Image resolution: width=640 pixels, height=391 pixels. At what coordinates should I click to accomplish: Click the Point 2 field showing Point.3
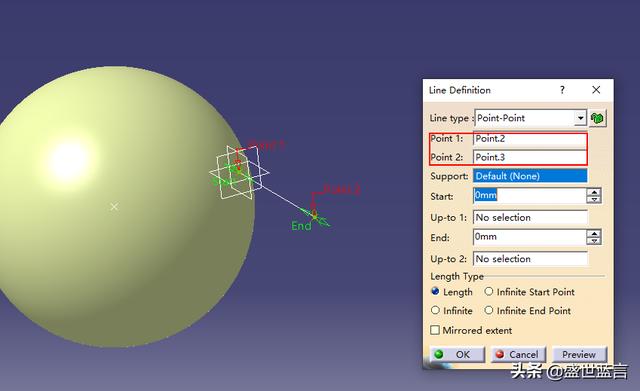530,157
